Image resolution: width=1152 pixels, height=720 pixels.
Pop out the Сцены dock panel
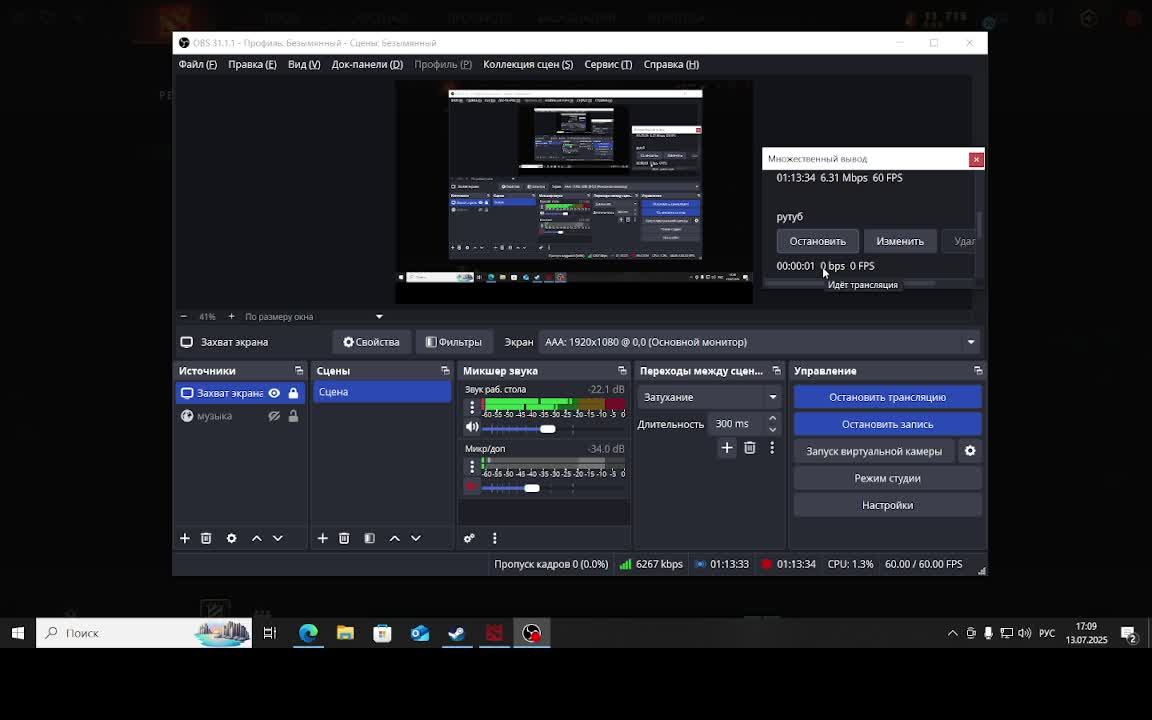pos(444,371)
